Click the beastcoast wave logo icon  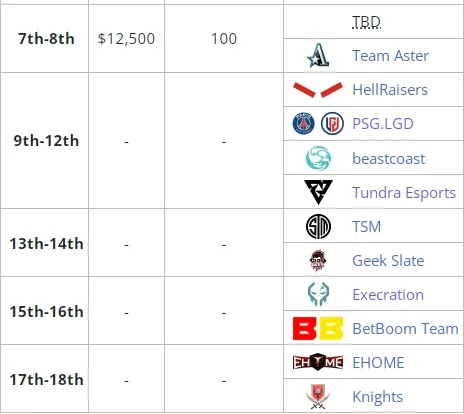pyautogui.click(x=318, y=158)
